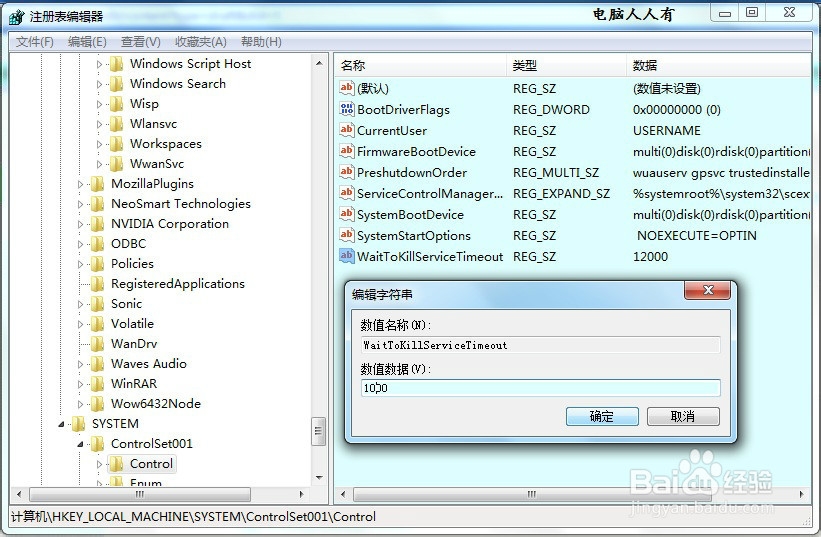Click the USERNAME data cell
The image size is (821, 537).
click(x=667, y=130)
